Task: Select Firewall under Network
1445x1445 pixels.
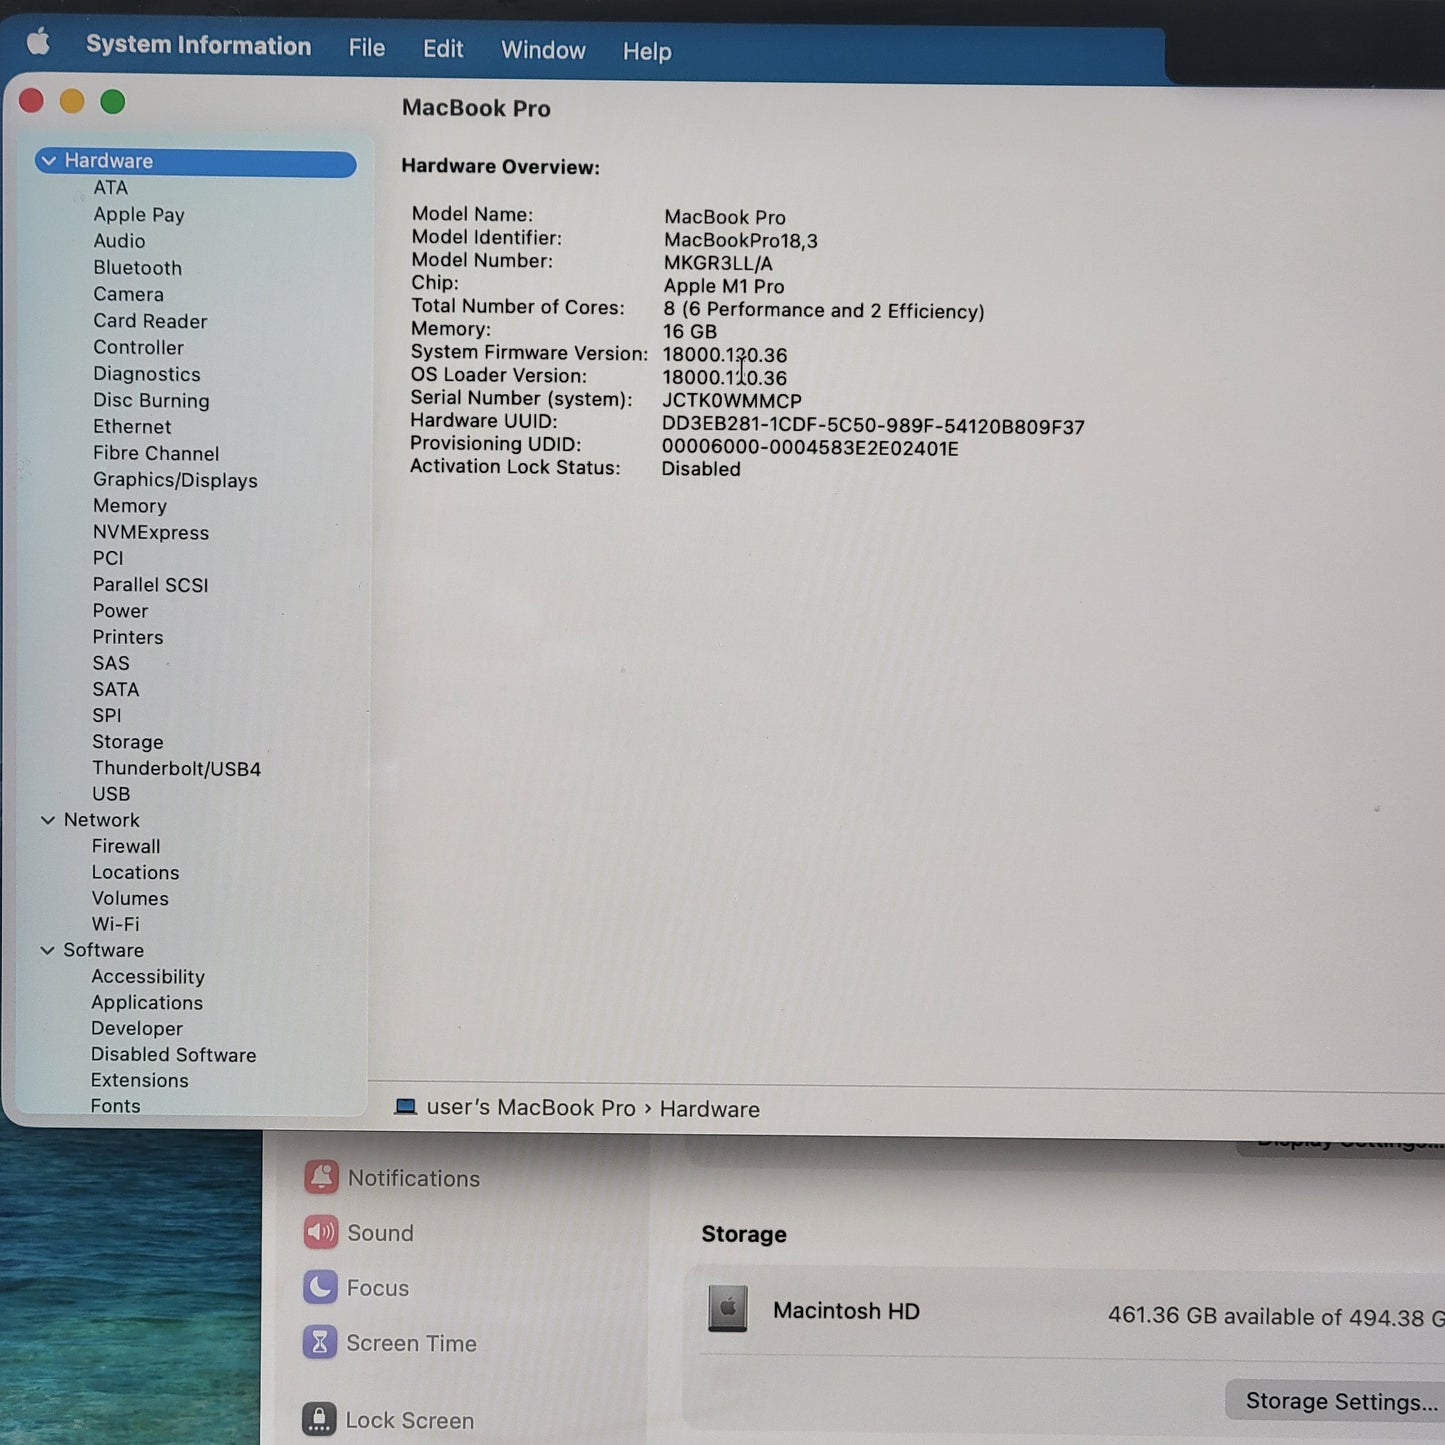Action: click(x=126, y=846)
